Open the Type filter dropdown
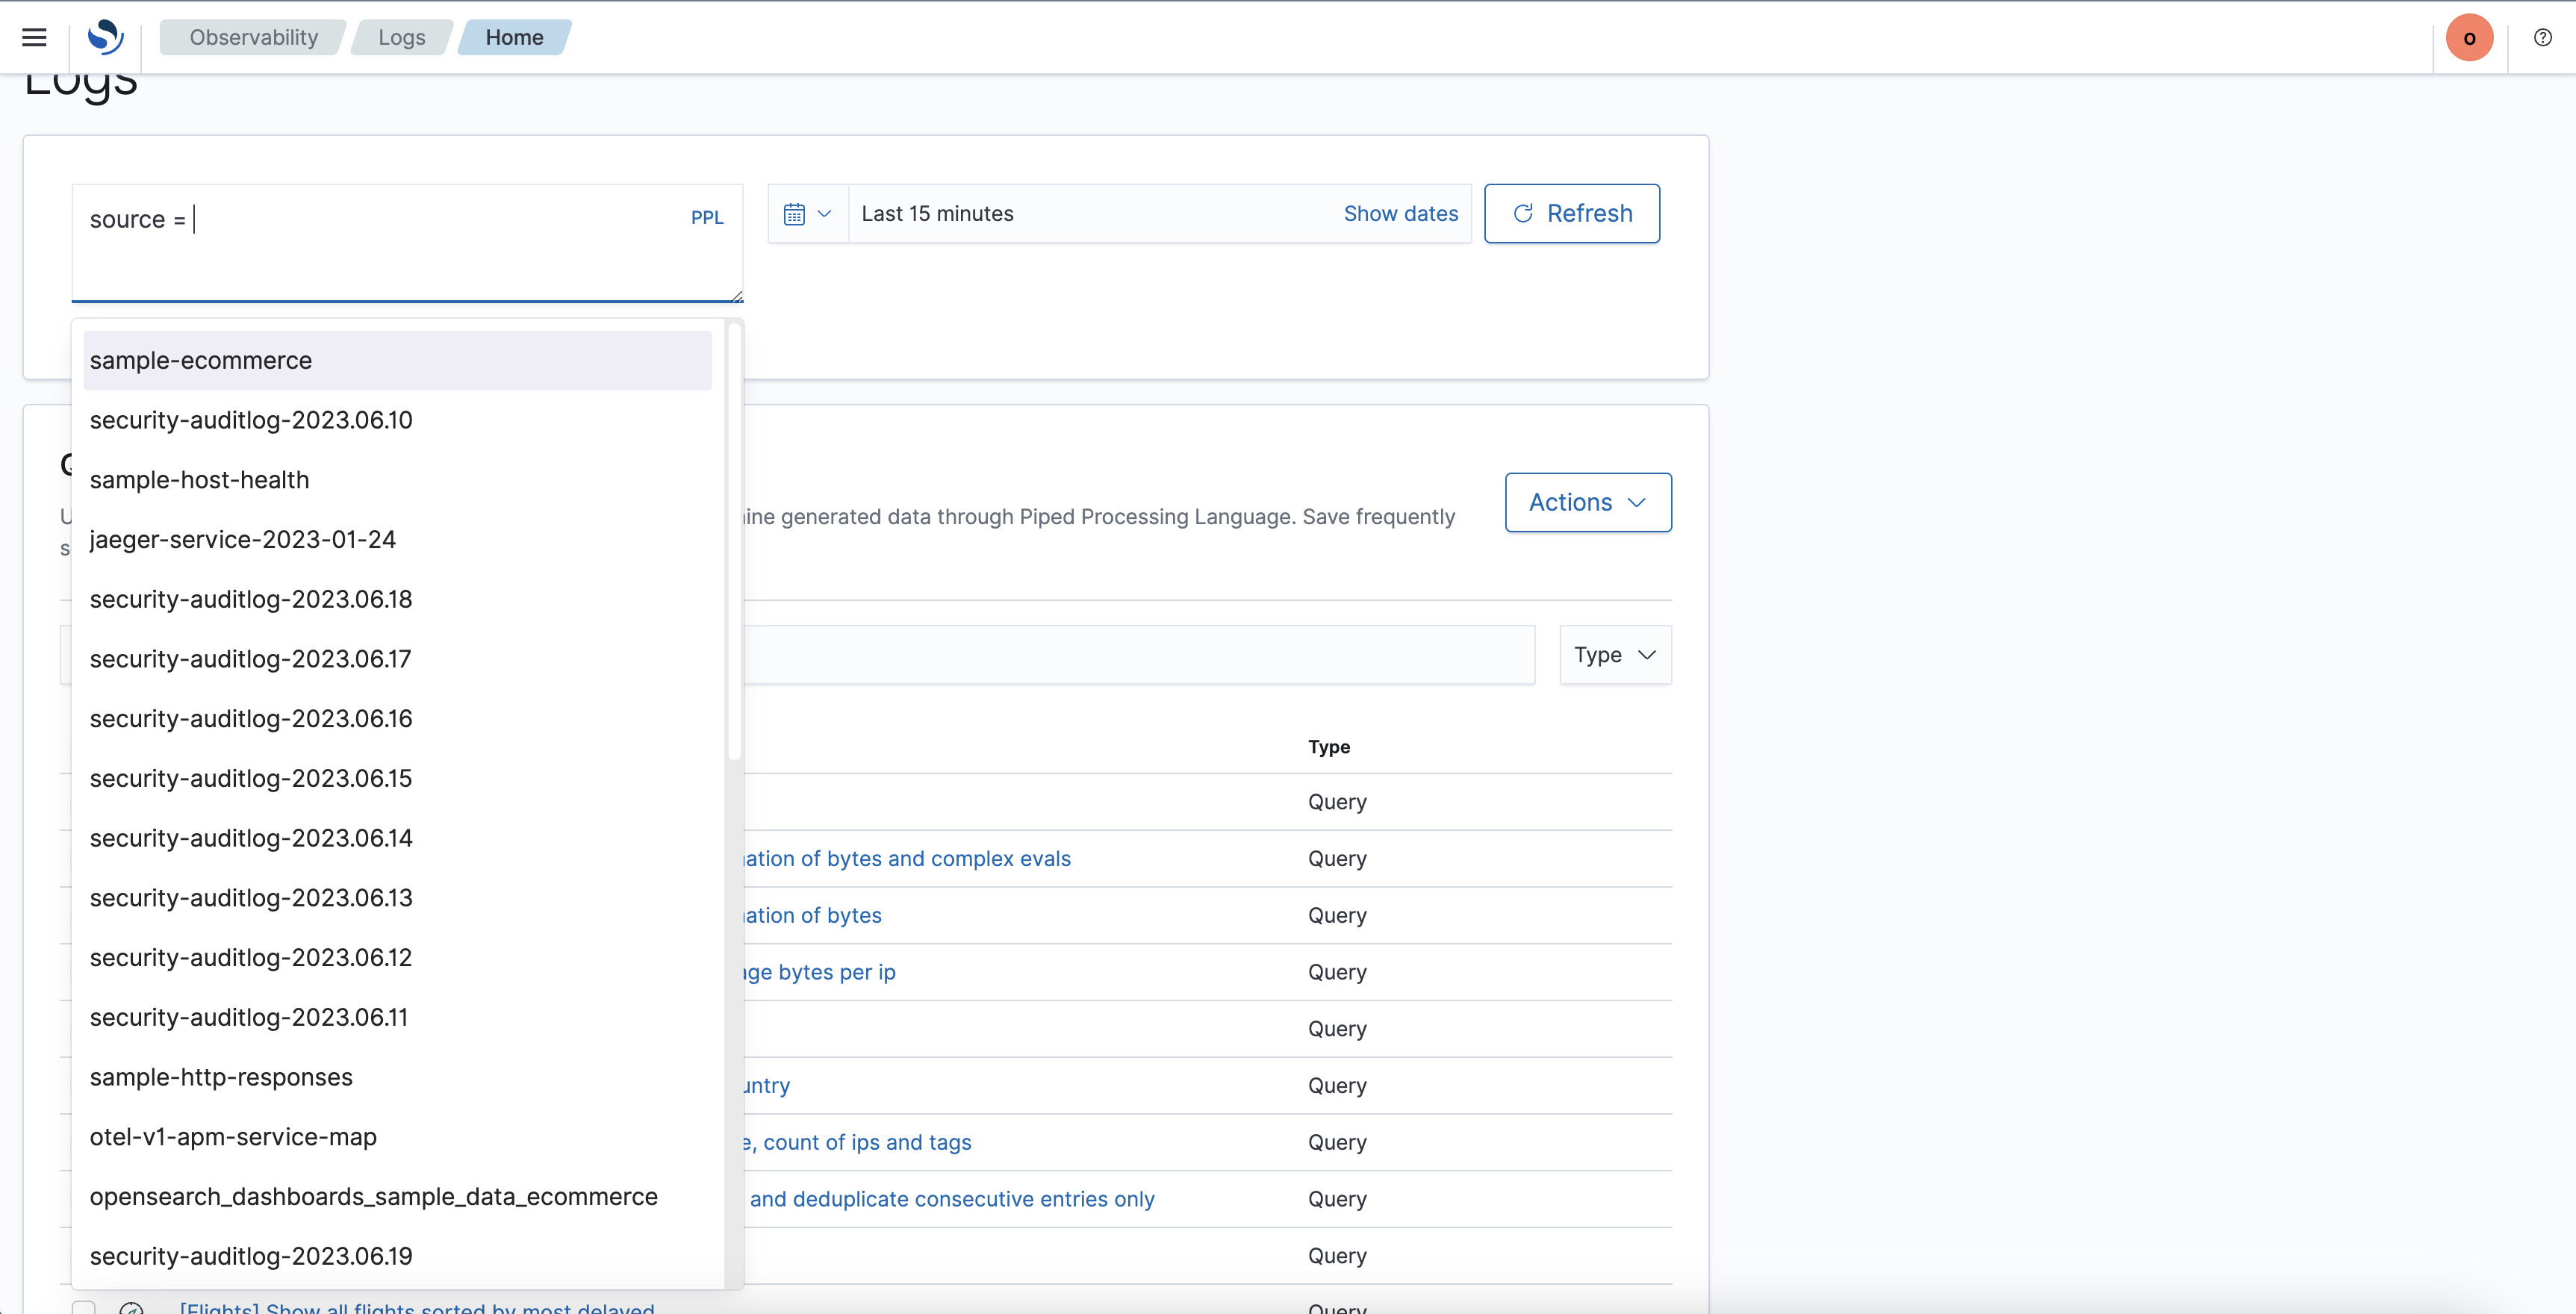 1613,655
